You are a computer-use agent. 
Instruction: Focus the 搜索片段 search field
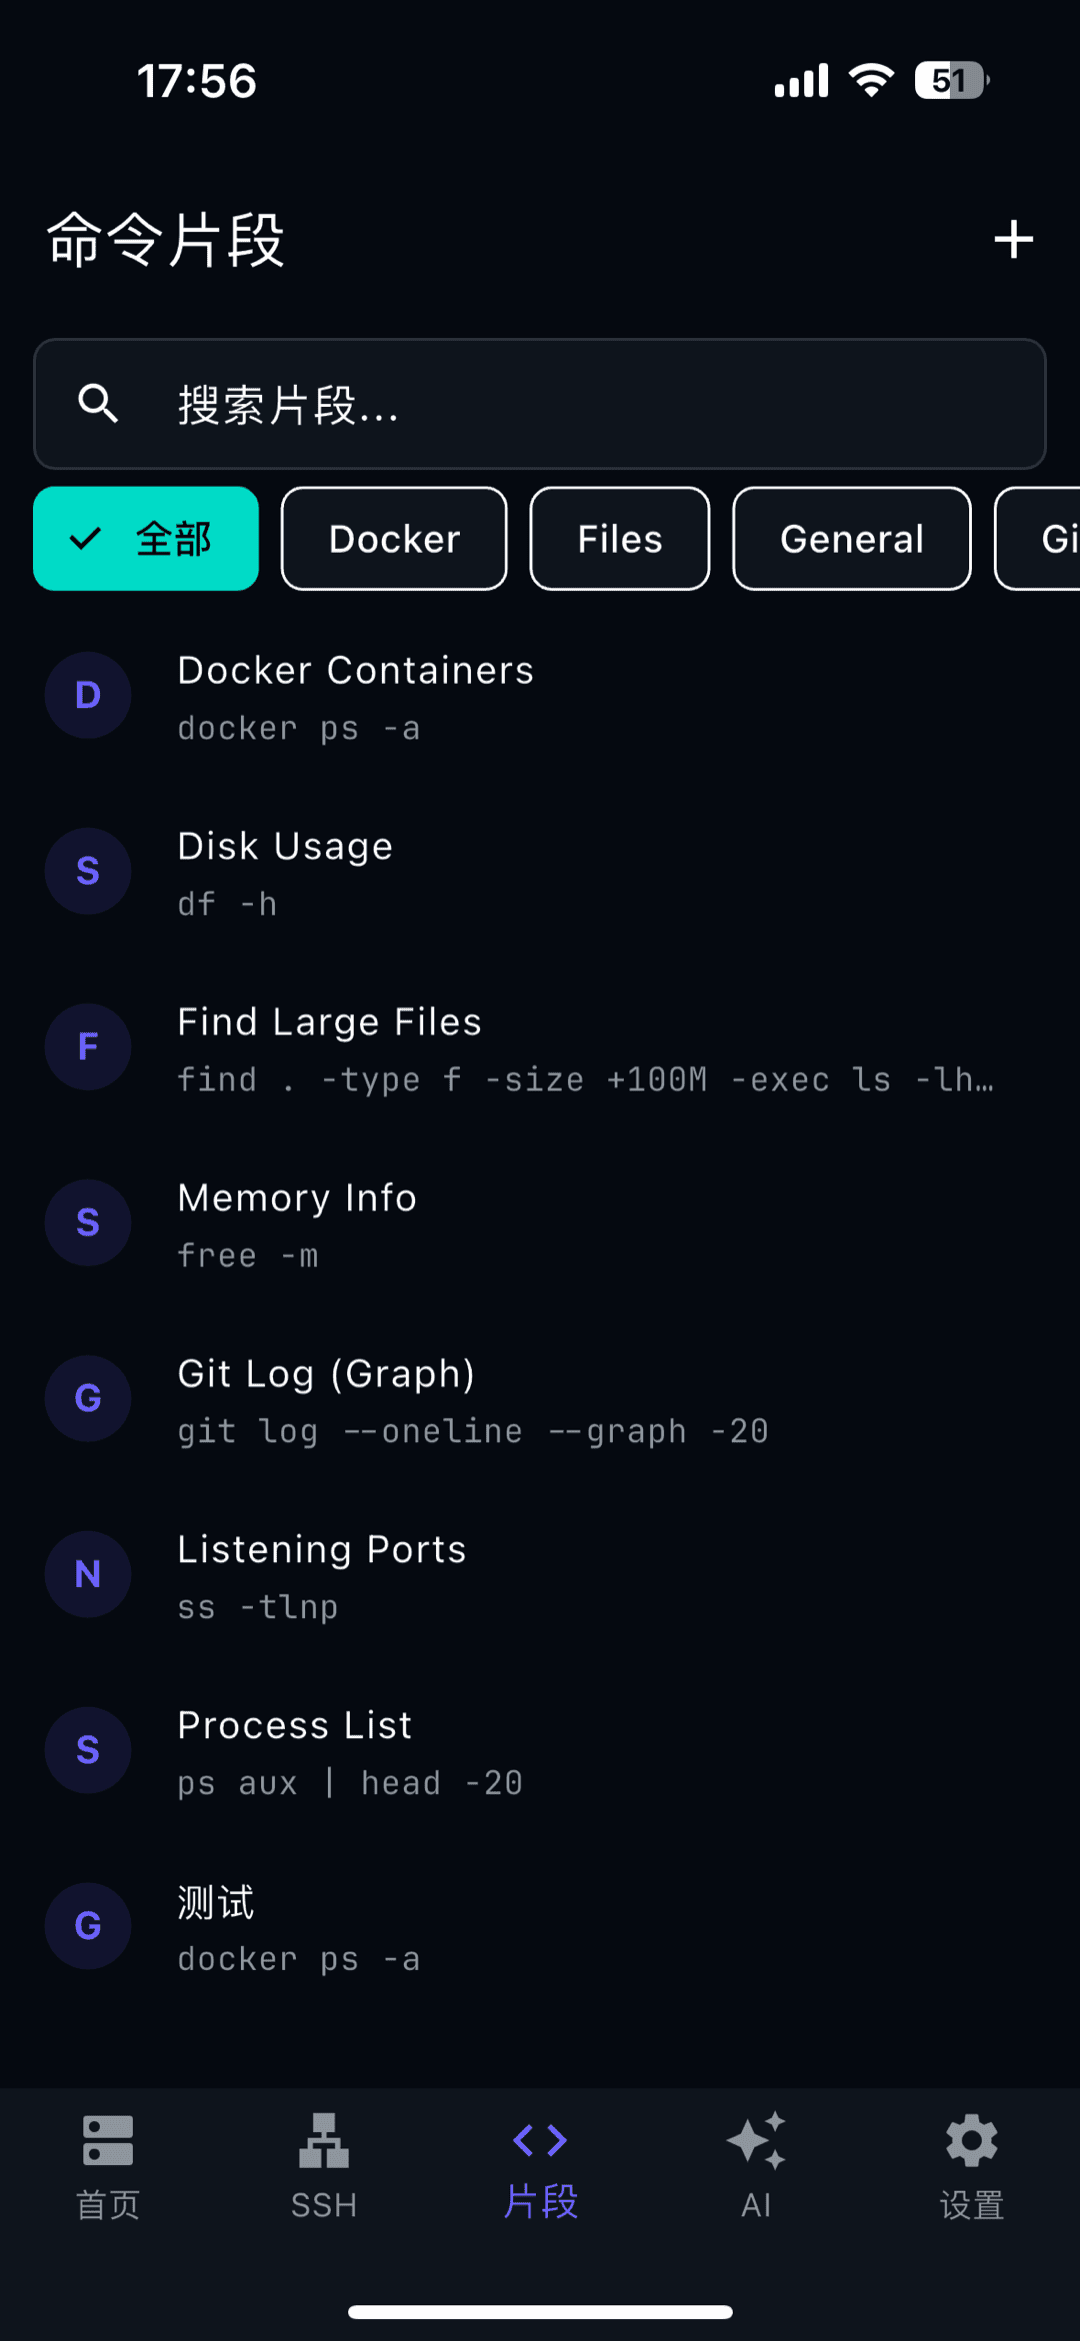point(540,404)
